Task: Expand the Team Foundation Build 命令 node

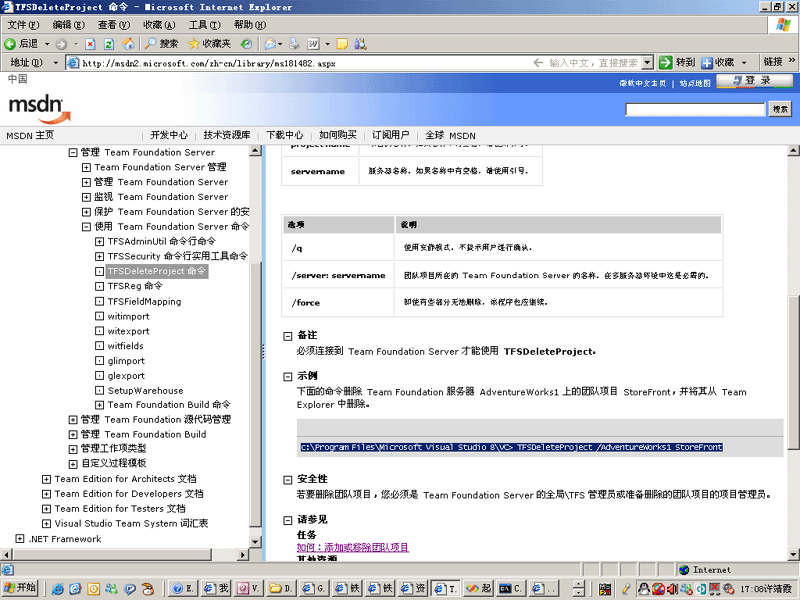Action: point(99,405)
